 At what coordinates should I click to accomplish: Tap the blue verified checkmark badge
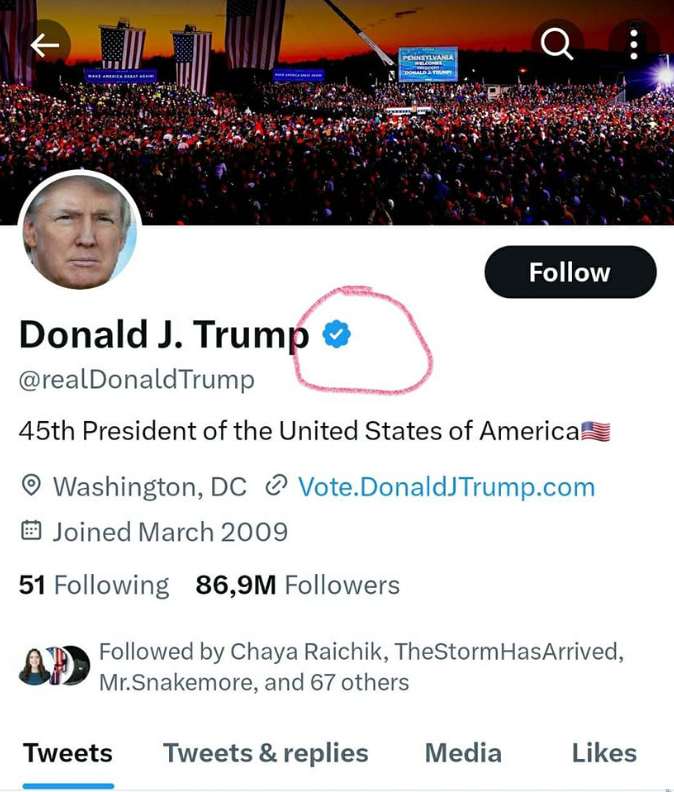(x=337, y=335)
